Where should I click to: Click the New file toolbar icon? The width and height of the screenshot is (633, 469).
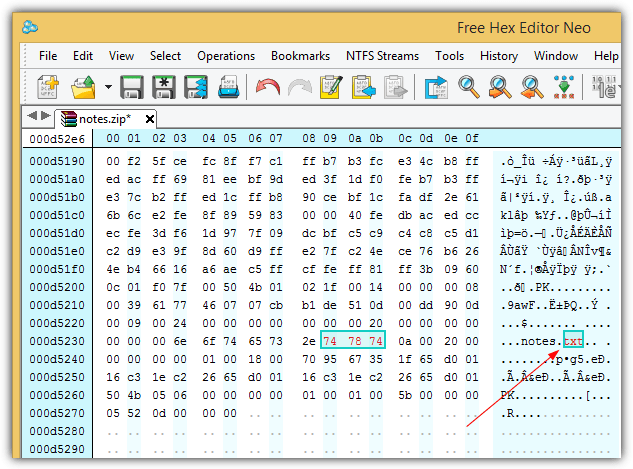(x=48, y=87)
